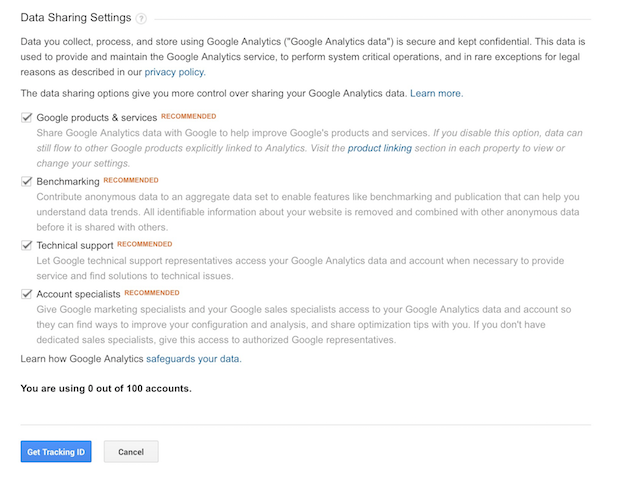Dismiss the form with the Cancel button
Viewport: 620px width, 477px height.
pos(131,452)
